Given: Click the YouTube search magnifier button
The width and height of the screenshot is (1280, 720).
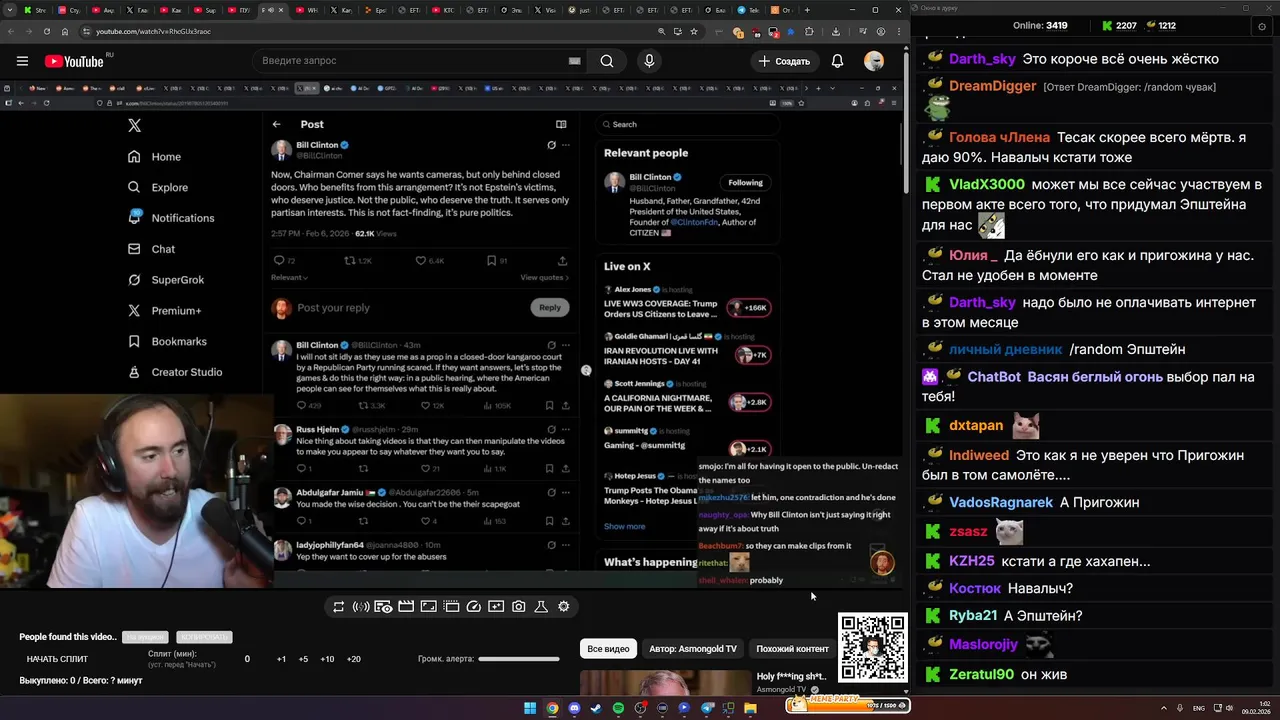Looking at the screenshot, I should click(x=607, y=61).
